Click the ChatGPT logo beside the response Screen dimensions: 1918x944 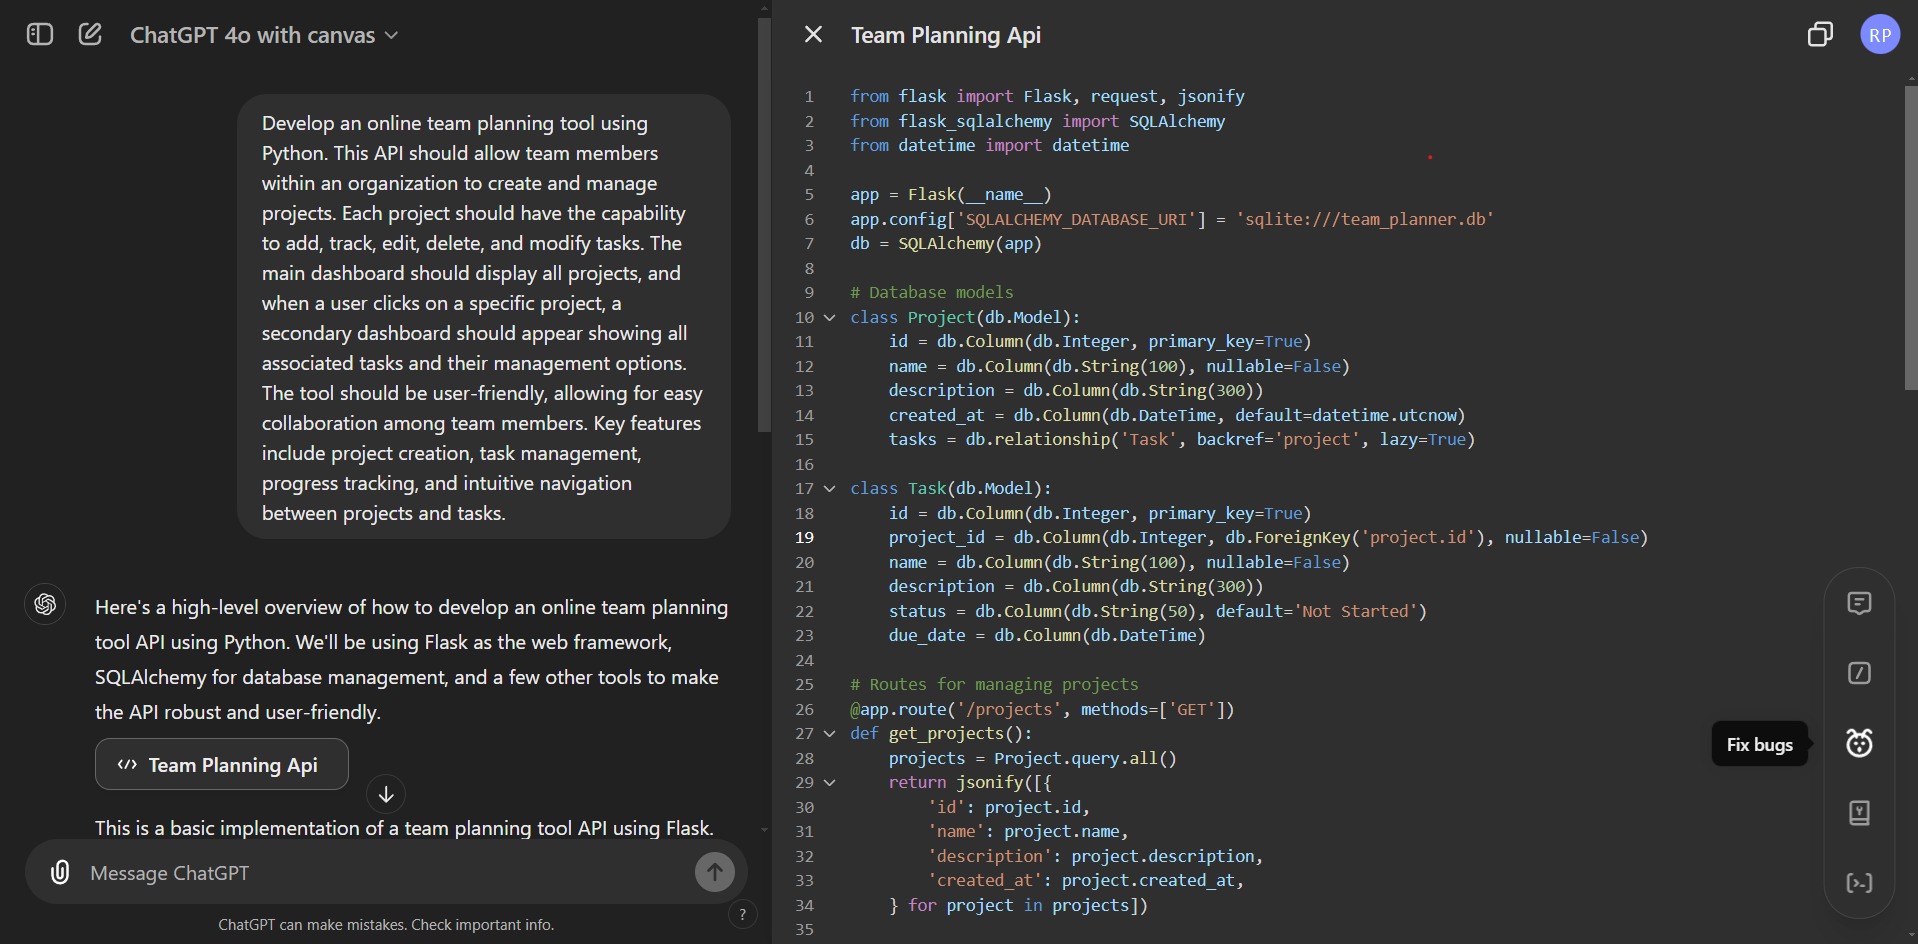pyautogui.click(x=45, y=604)
